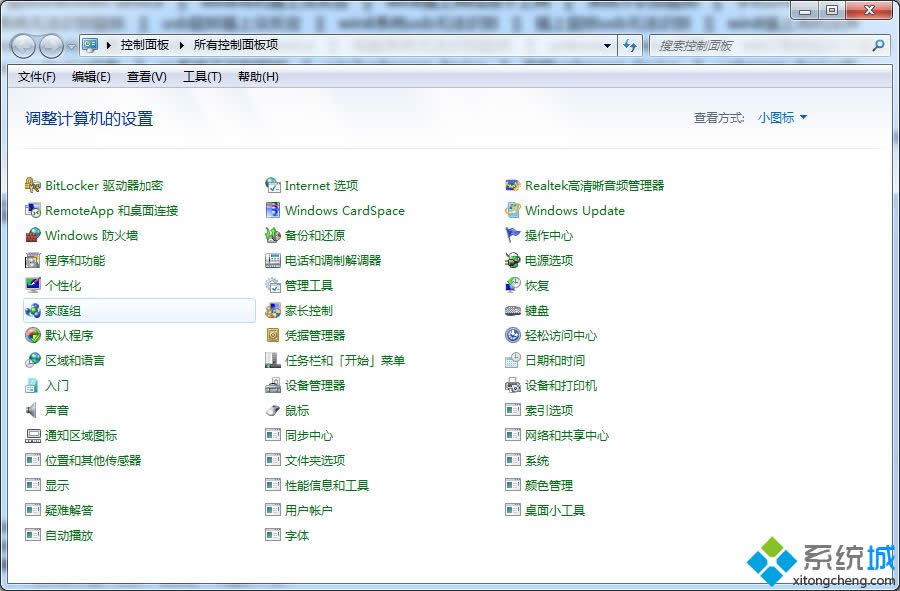Screen dimensions: 900x591
Task: Click the 设备管理器 icon
Action: point(273,386)
